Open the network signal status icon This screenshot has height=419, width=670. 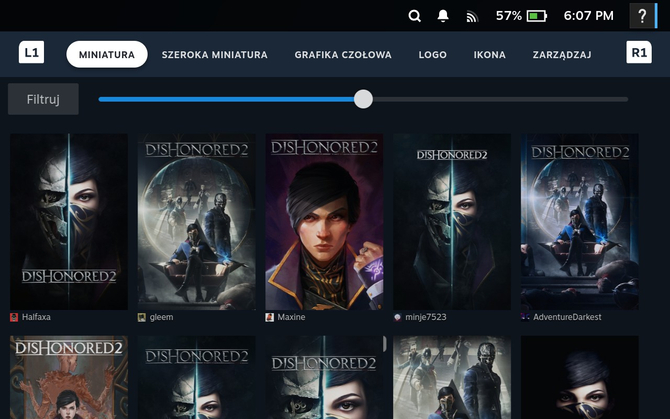472,17
